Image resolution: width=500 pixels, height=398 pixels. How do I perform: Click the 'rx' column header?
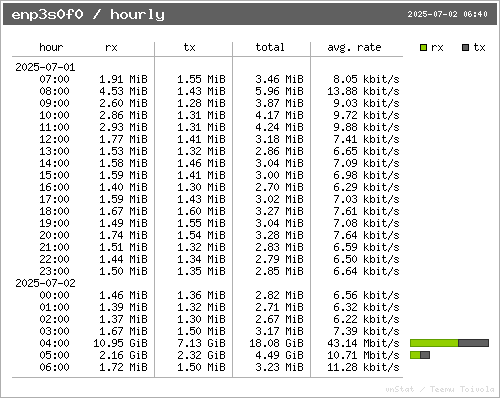coord(111,48)
